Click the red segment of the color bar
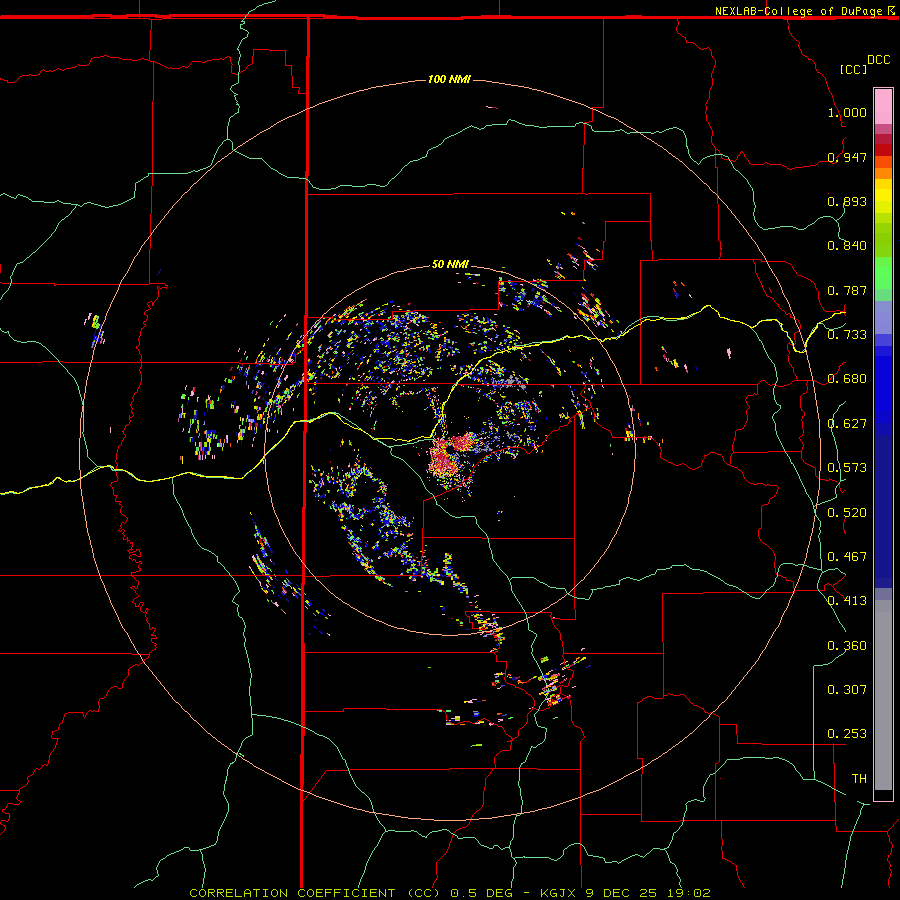 pos(883,150)
